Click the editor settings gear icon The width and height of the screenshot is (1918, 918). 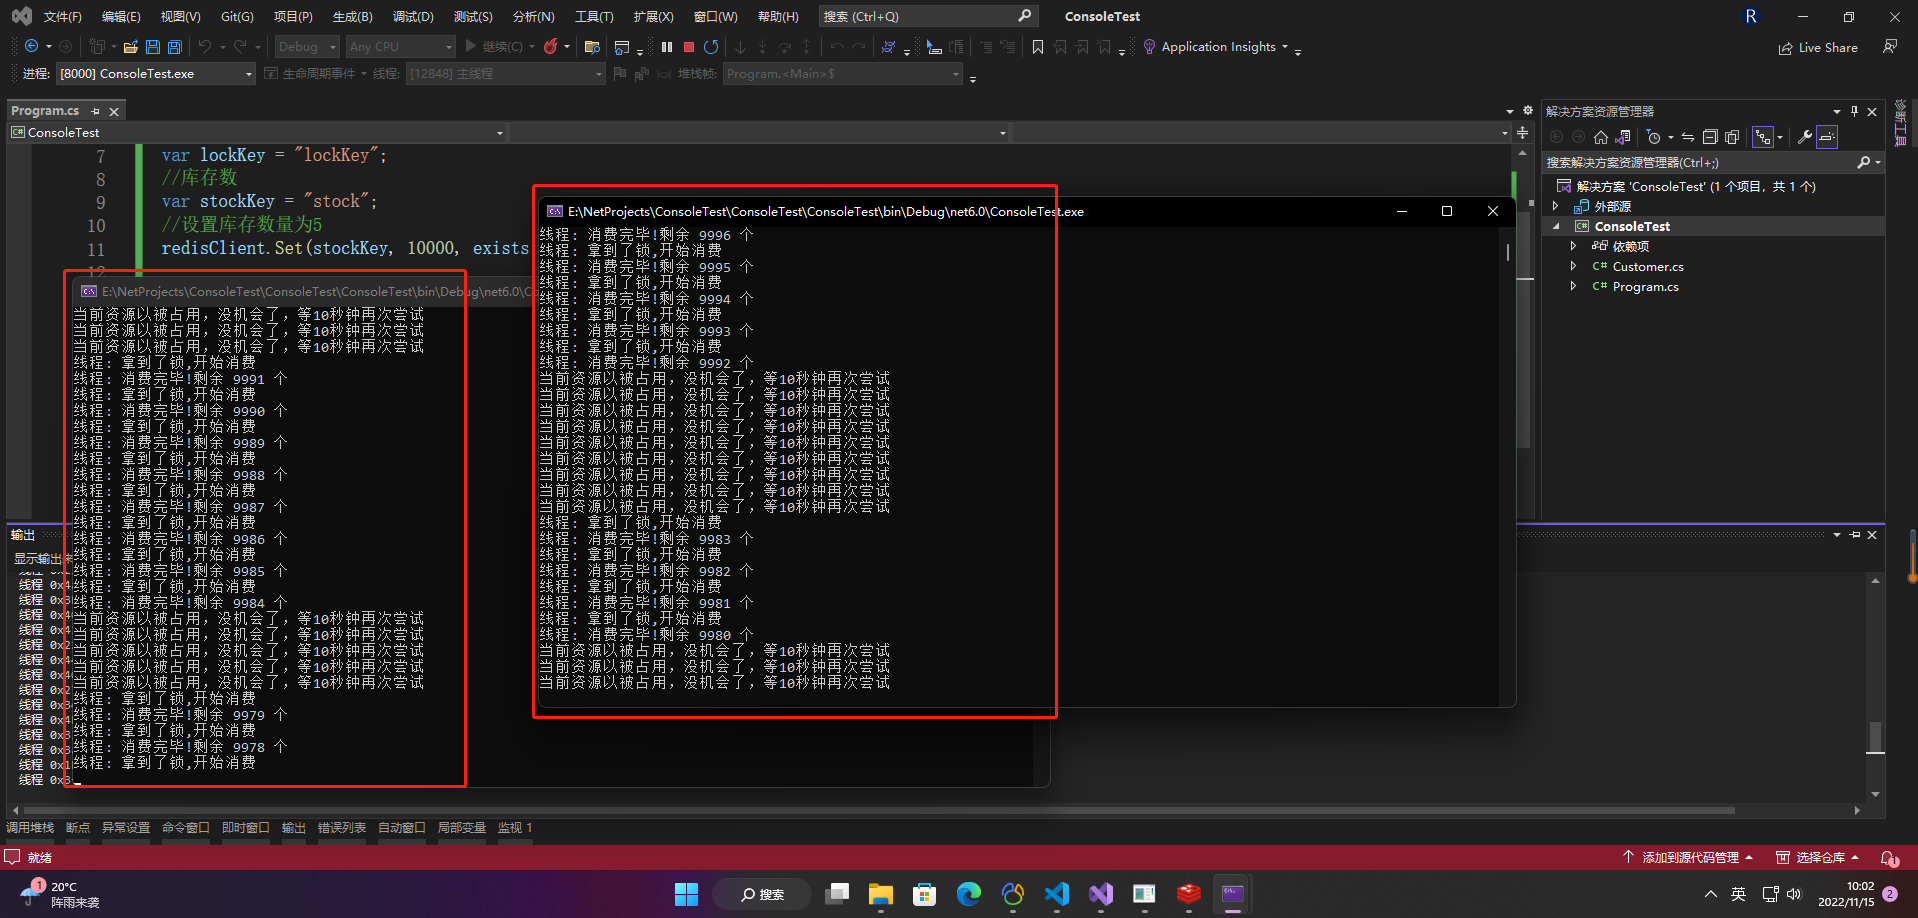click(x=1528, y=110)
